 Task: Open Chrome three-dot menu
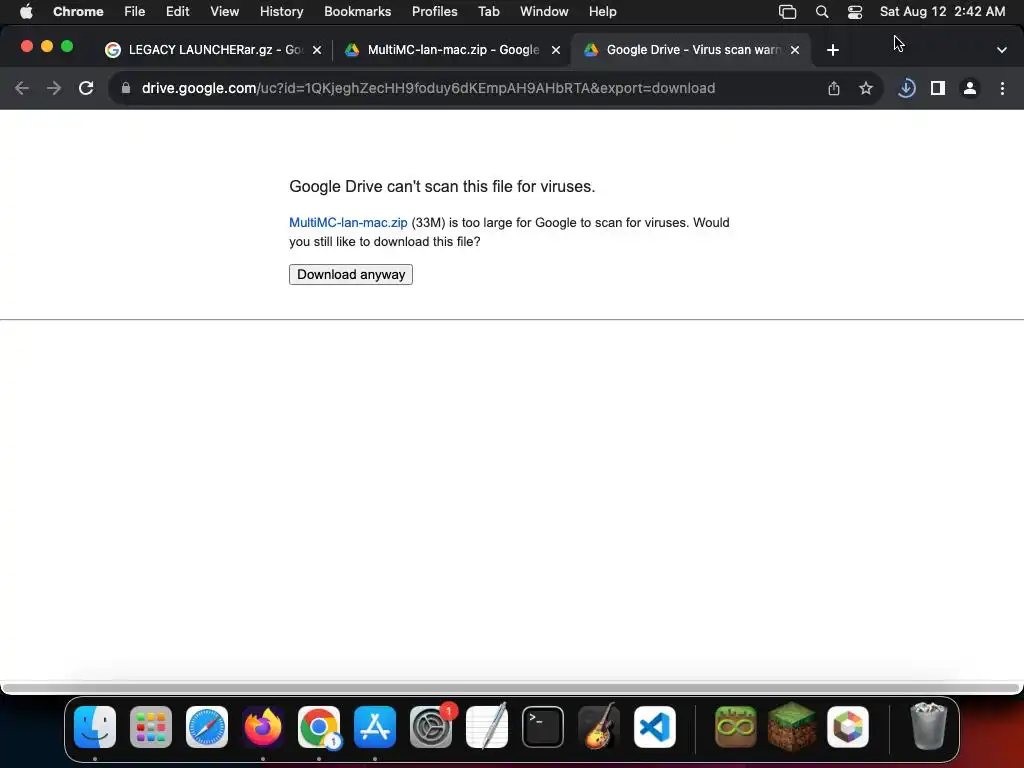[x=1002, y=88]
